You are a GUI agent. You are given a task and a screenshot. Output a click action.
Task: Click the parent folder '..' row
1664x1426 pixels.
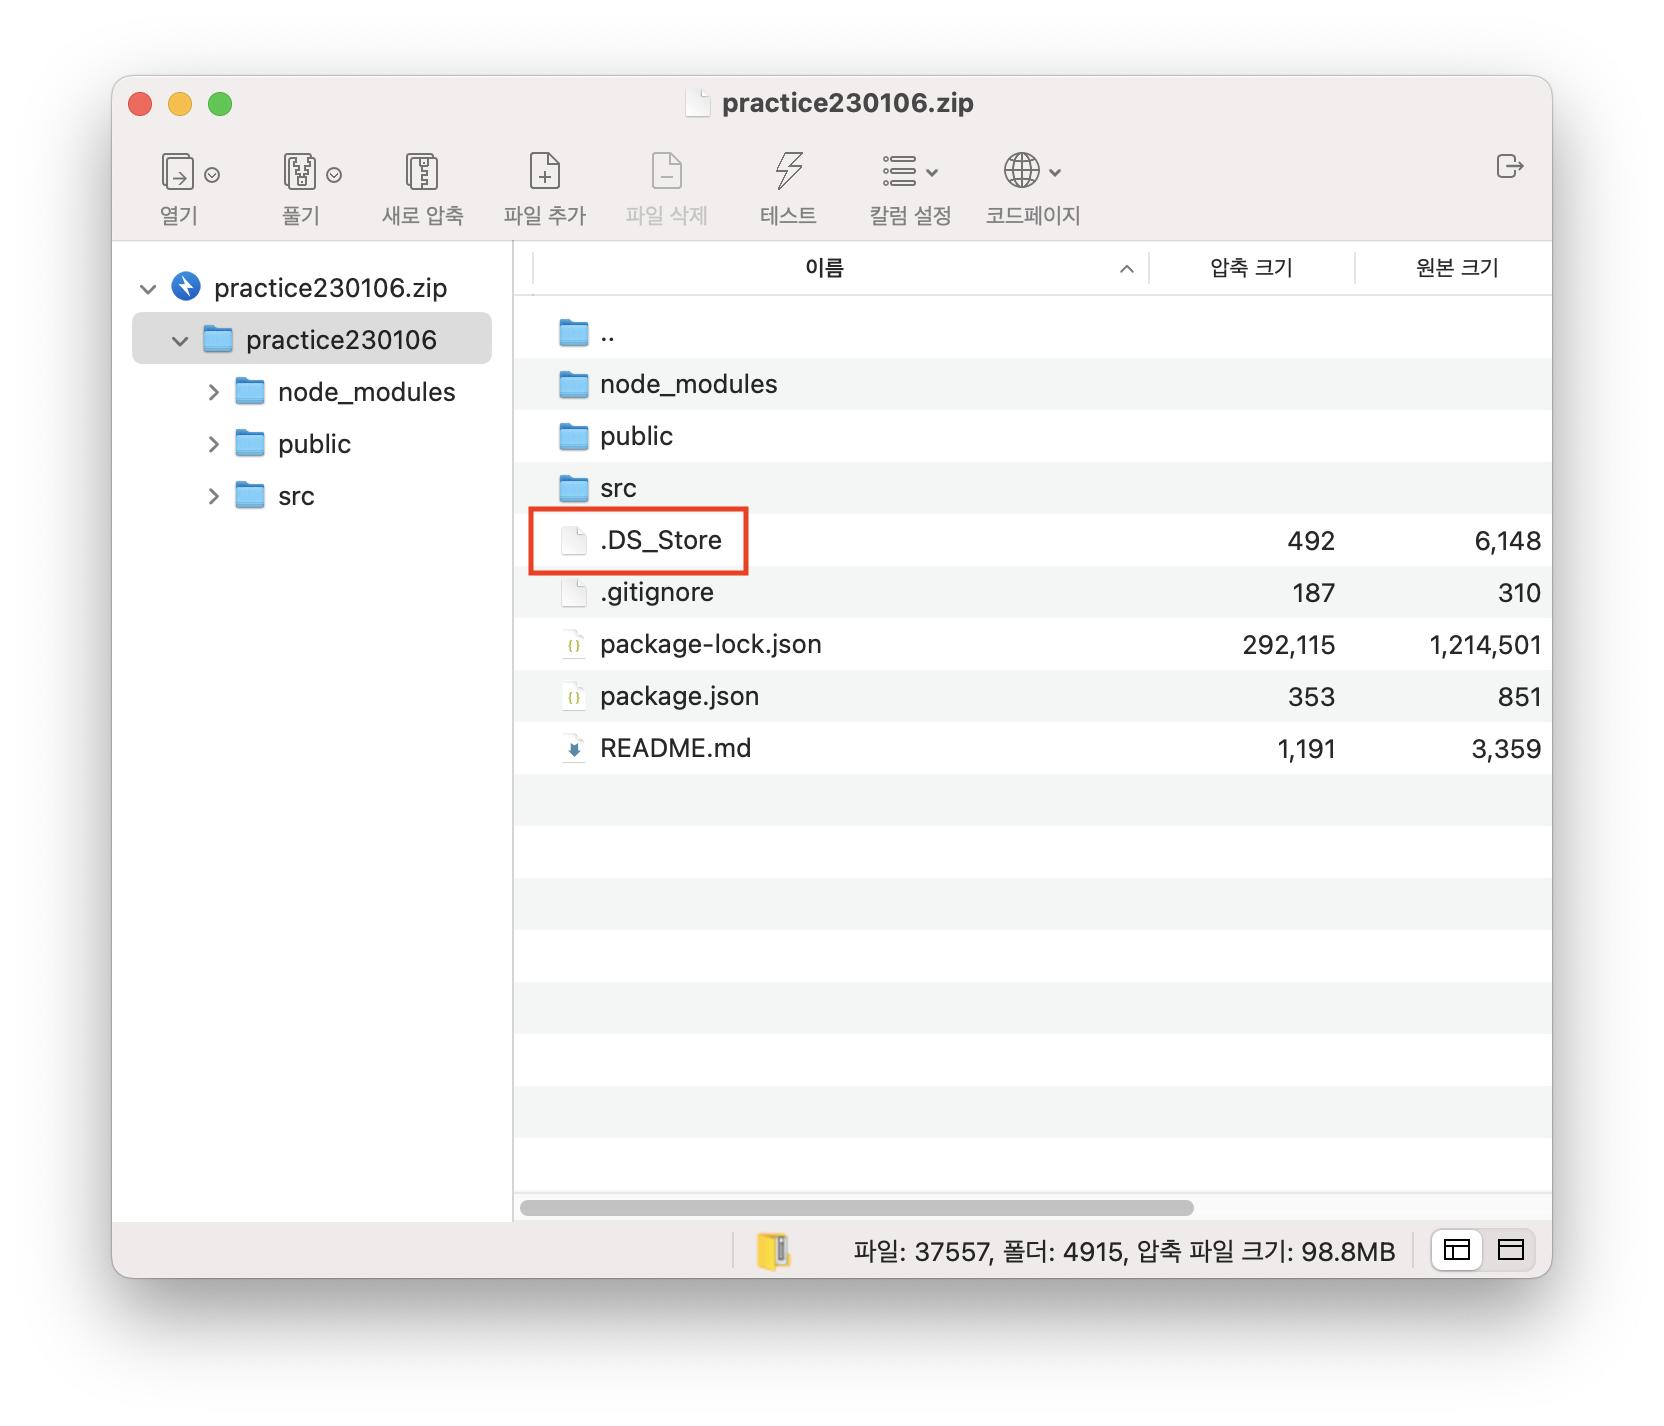tap(1033, 332)
